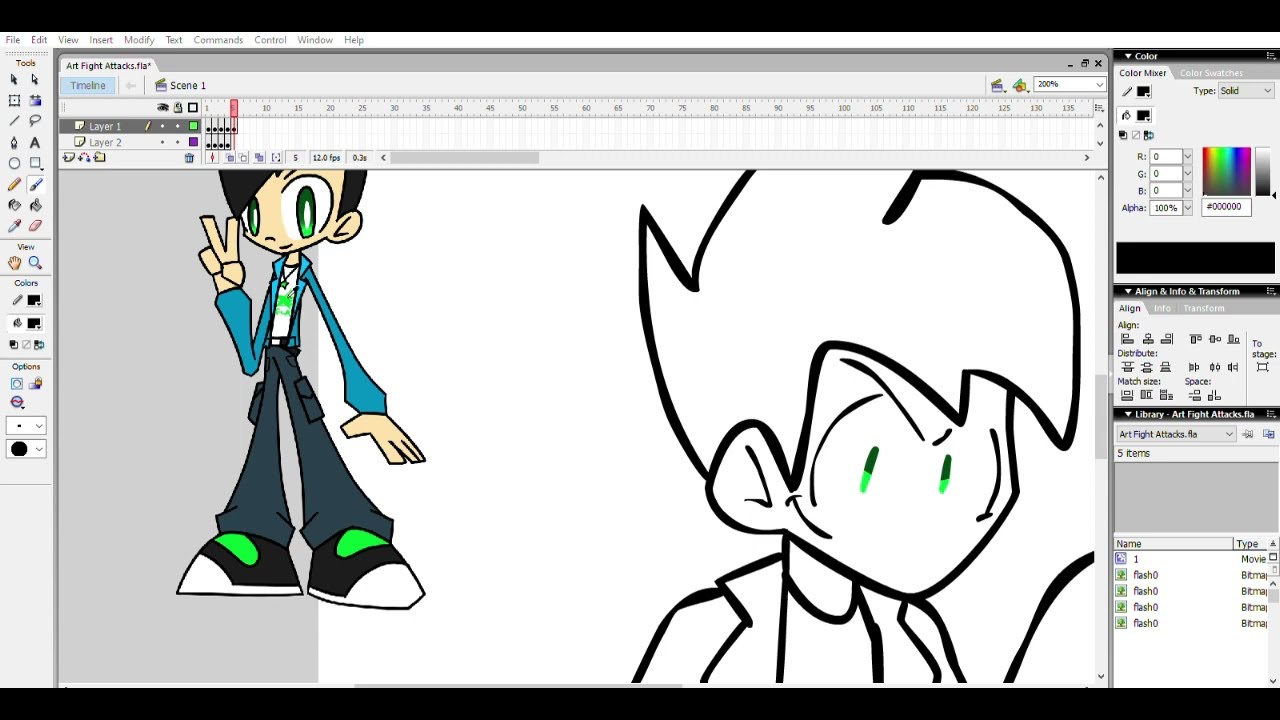The width and height of the screenshot is (1280, 720).
Task: Click the Name column header in Library
Action: (x=1174, y=544)
